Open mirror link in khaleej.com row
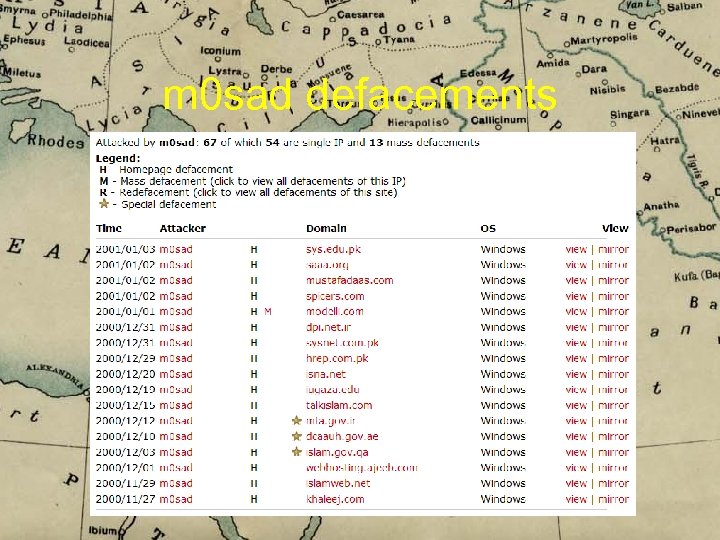 coord(613,499)
